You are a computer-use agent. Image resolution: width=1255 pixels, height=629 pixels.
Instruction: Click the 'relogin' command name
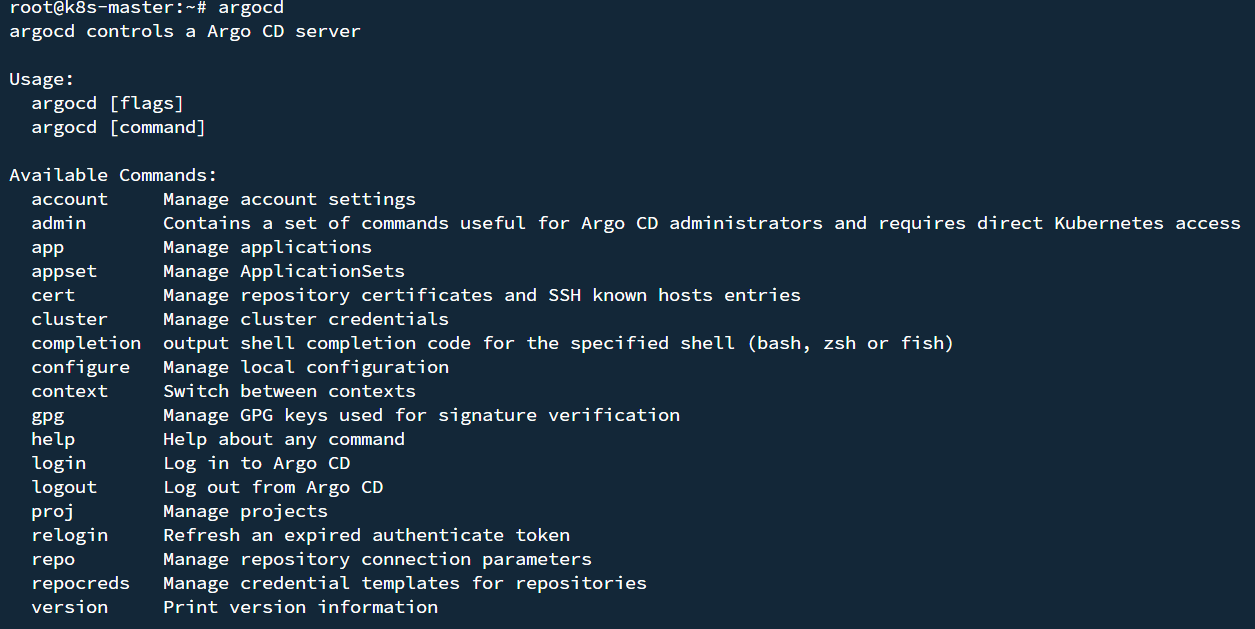(69, 535)
